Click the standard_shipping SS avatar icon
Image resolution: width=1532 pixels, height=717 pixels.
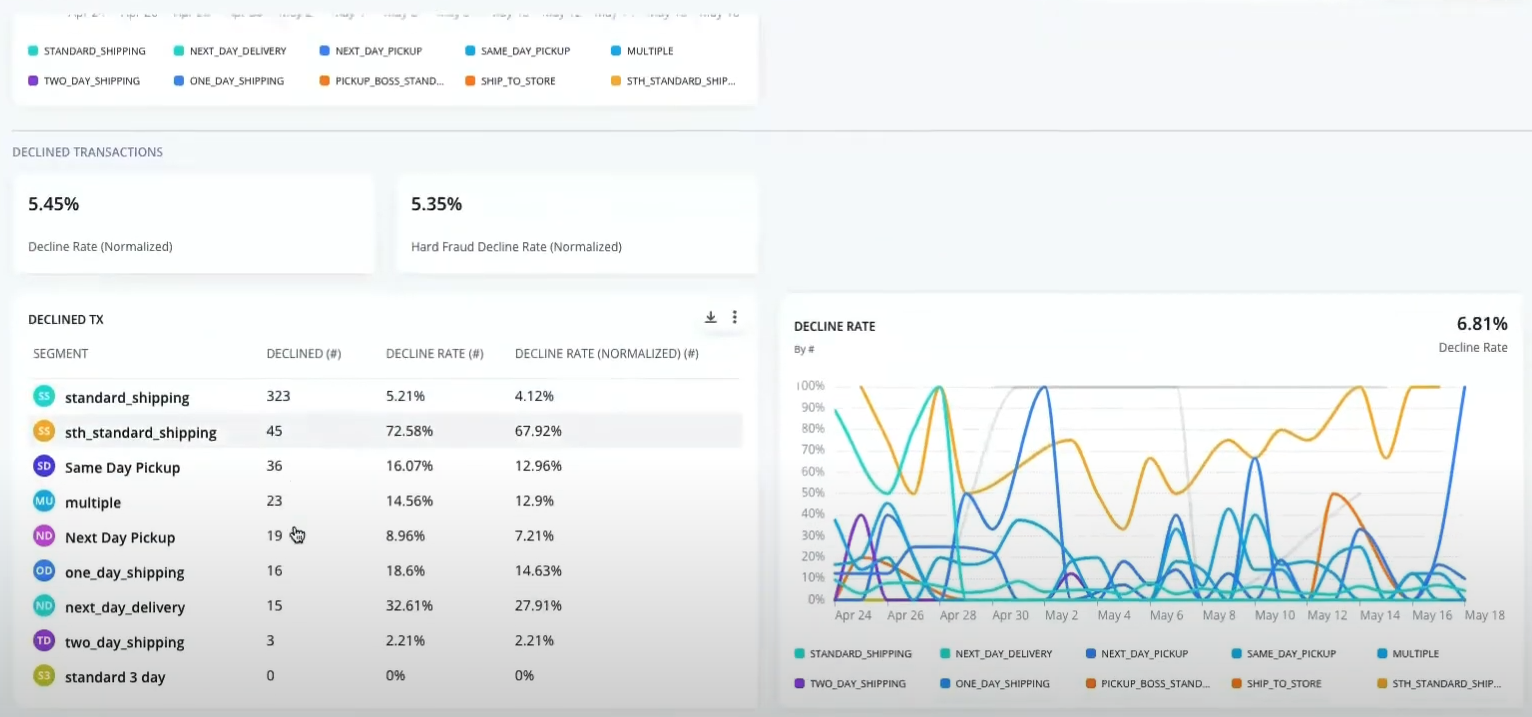[x=44, y=396]
